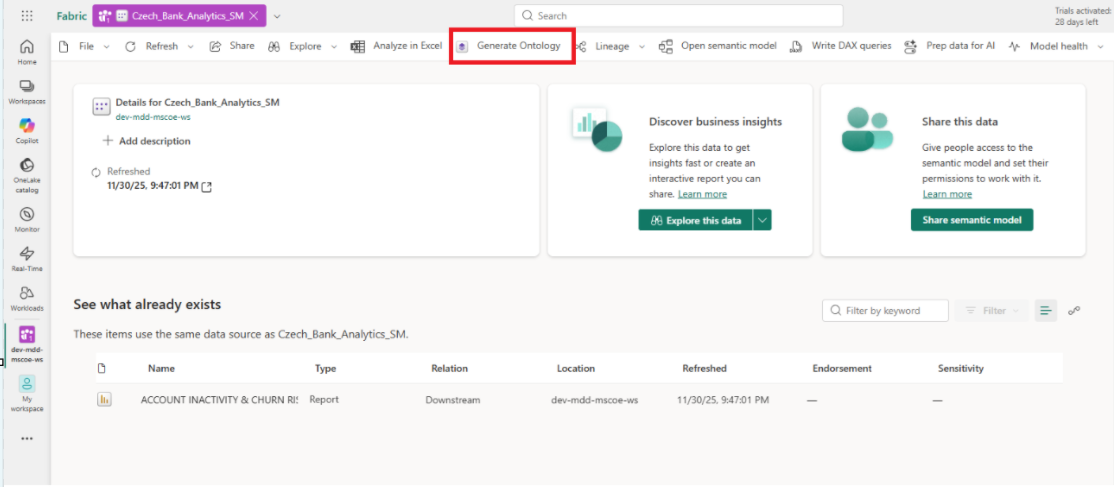Click the app launcher grid icon
The height and width of the screenshot is (487, 1114).
click(x=27, y=16)
